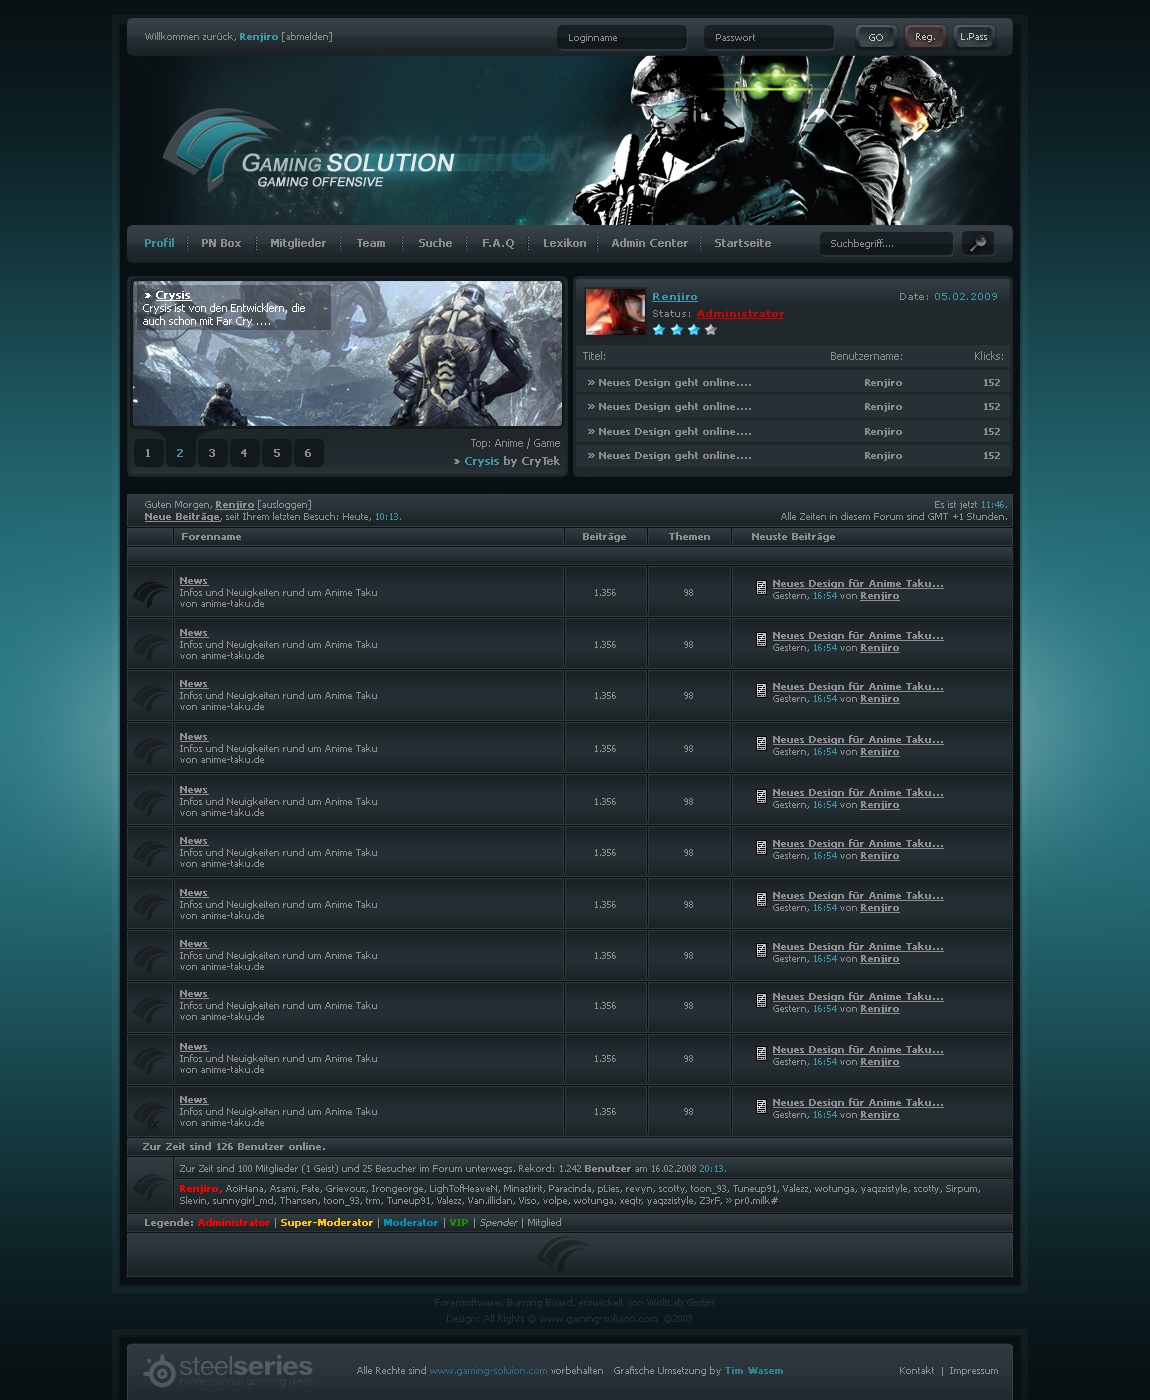The height and width of the screenshot is (1400, 1150).
Task: Open the PN Box menu item
Action: (221, 243)
